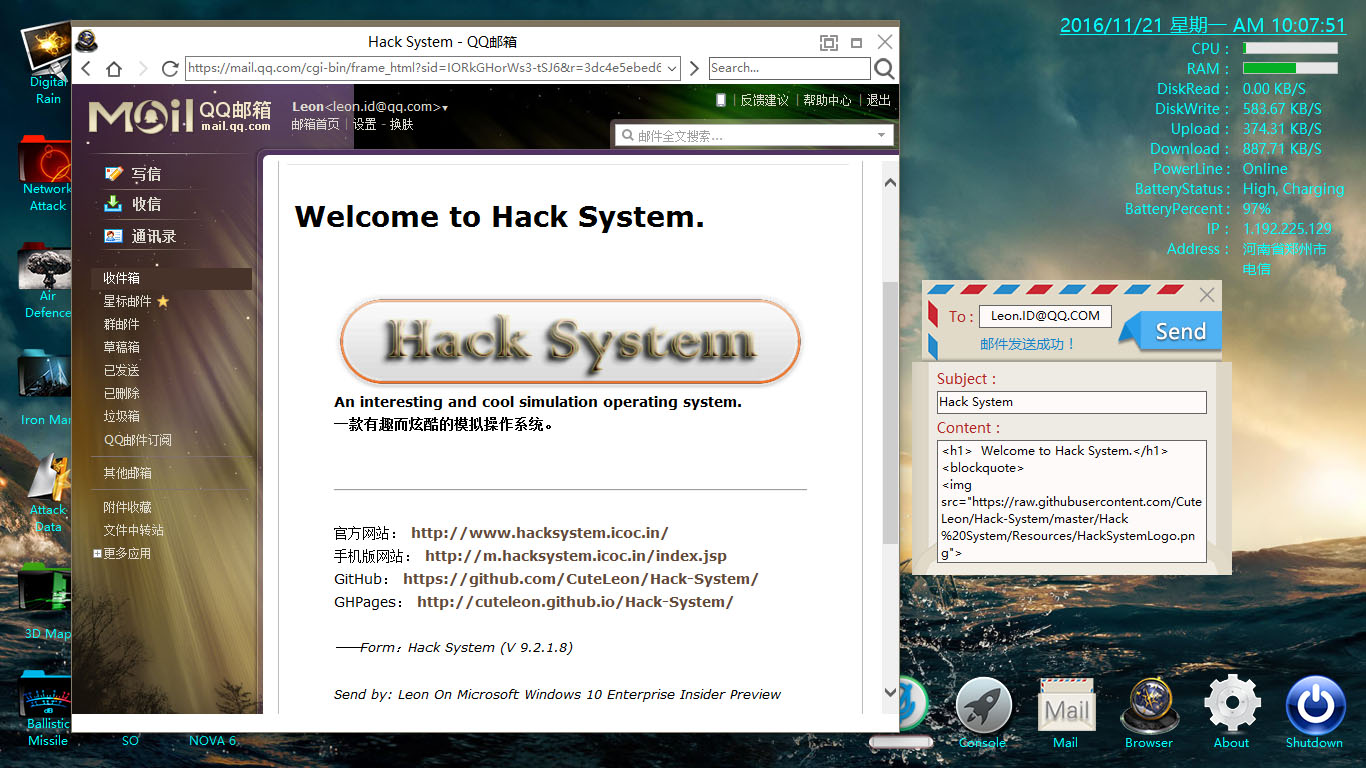Launch Mail from the dock
The width and height of the screenshot is (1366, 768).
(1066, 712)
